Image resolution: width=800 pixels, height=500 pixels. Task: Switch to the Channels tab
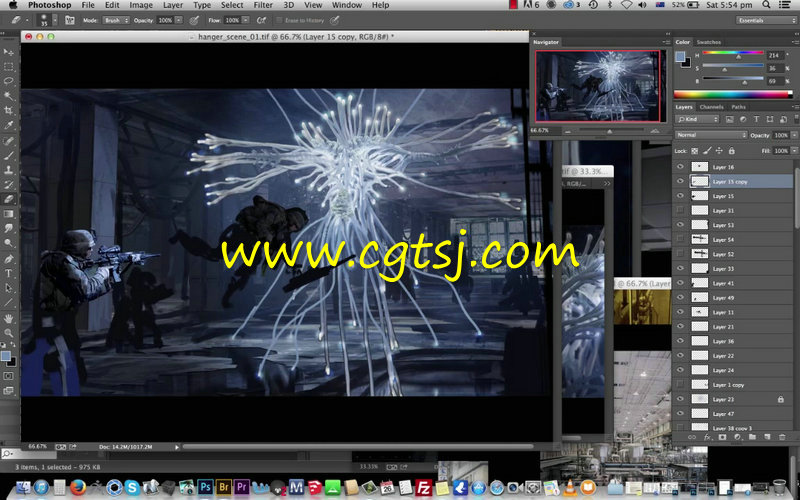coord(711,107)
